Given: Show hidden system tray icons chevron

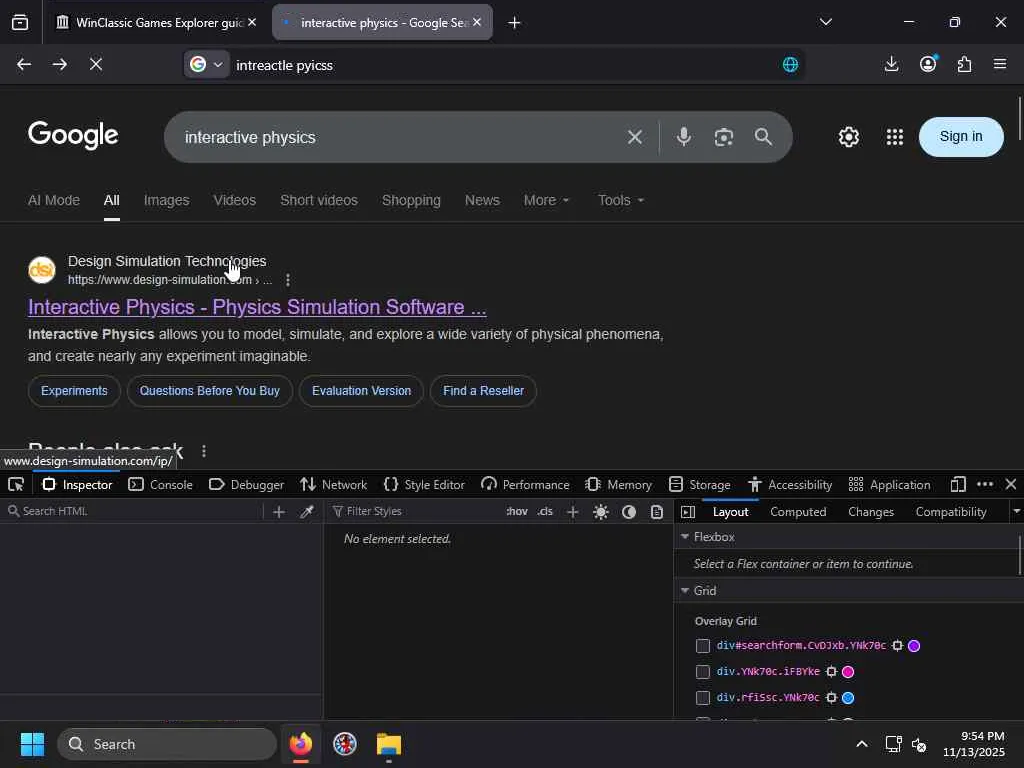Looking at the screenshot, I should pos(862,744).
